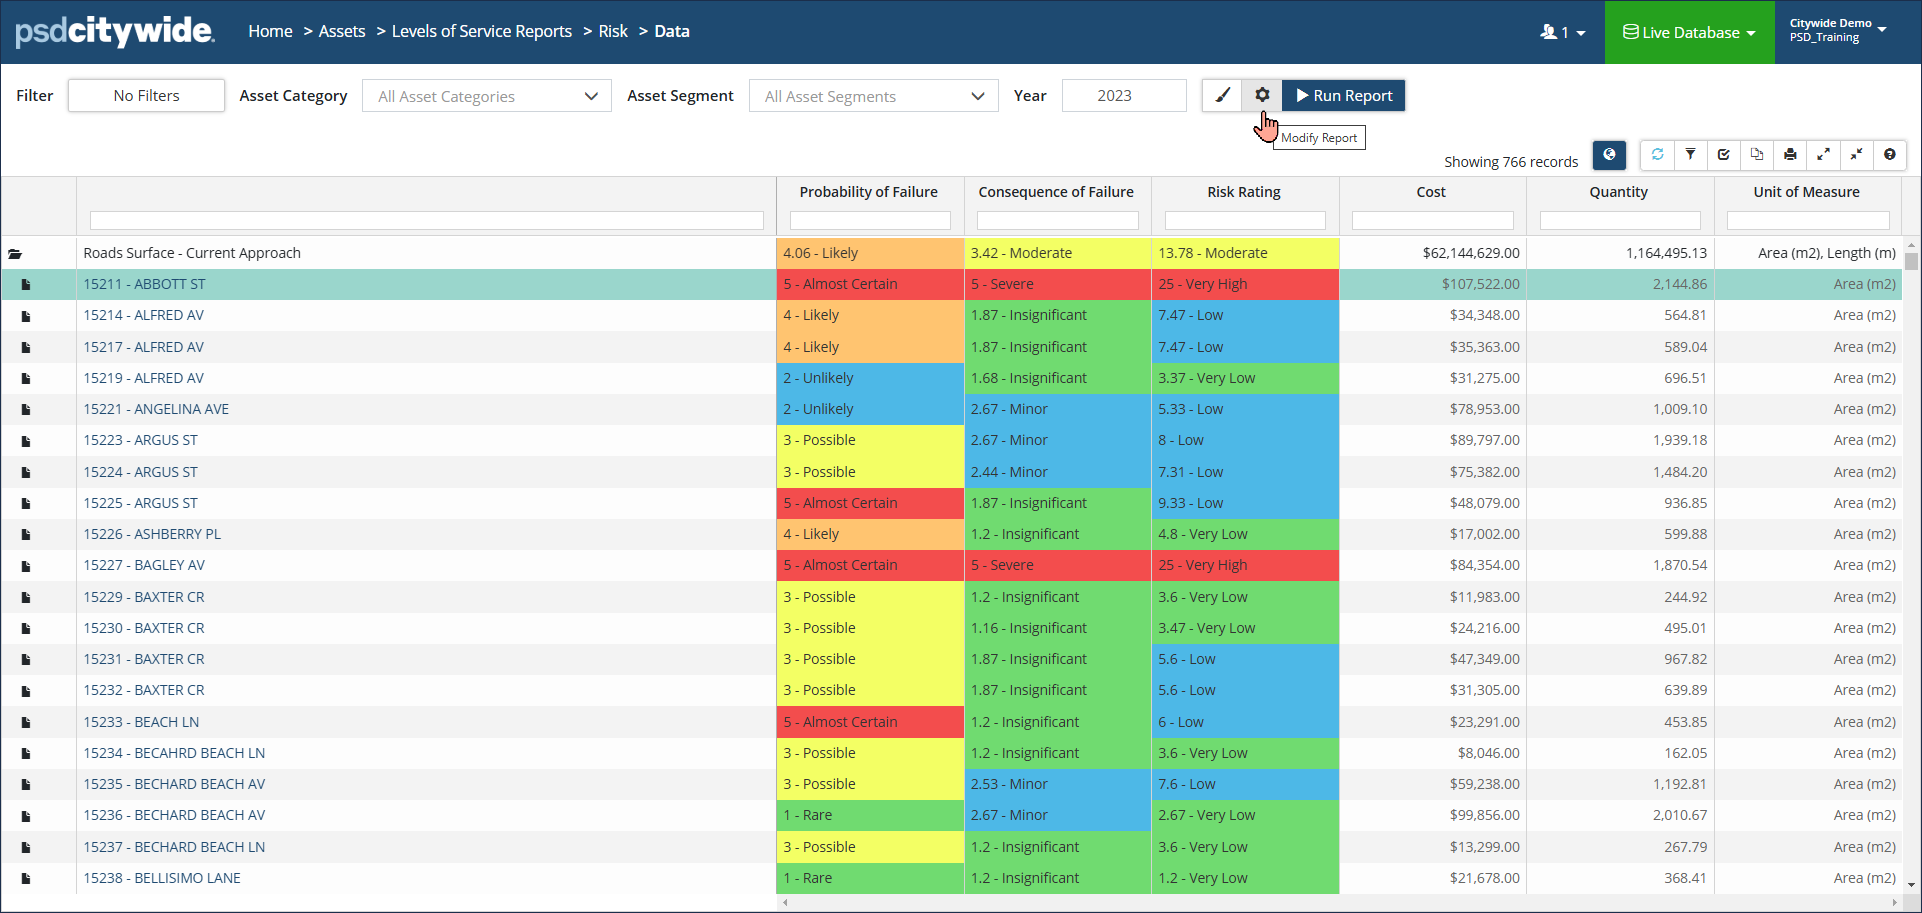Screen dimensions: 1922x913
Task: Open the Asset Category dropdown
Action: pyautogui.click(x=486, y=96)
